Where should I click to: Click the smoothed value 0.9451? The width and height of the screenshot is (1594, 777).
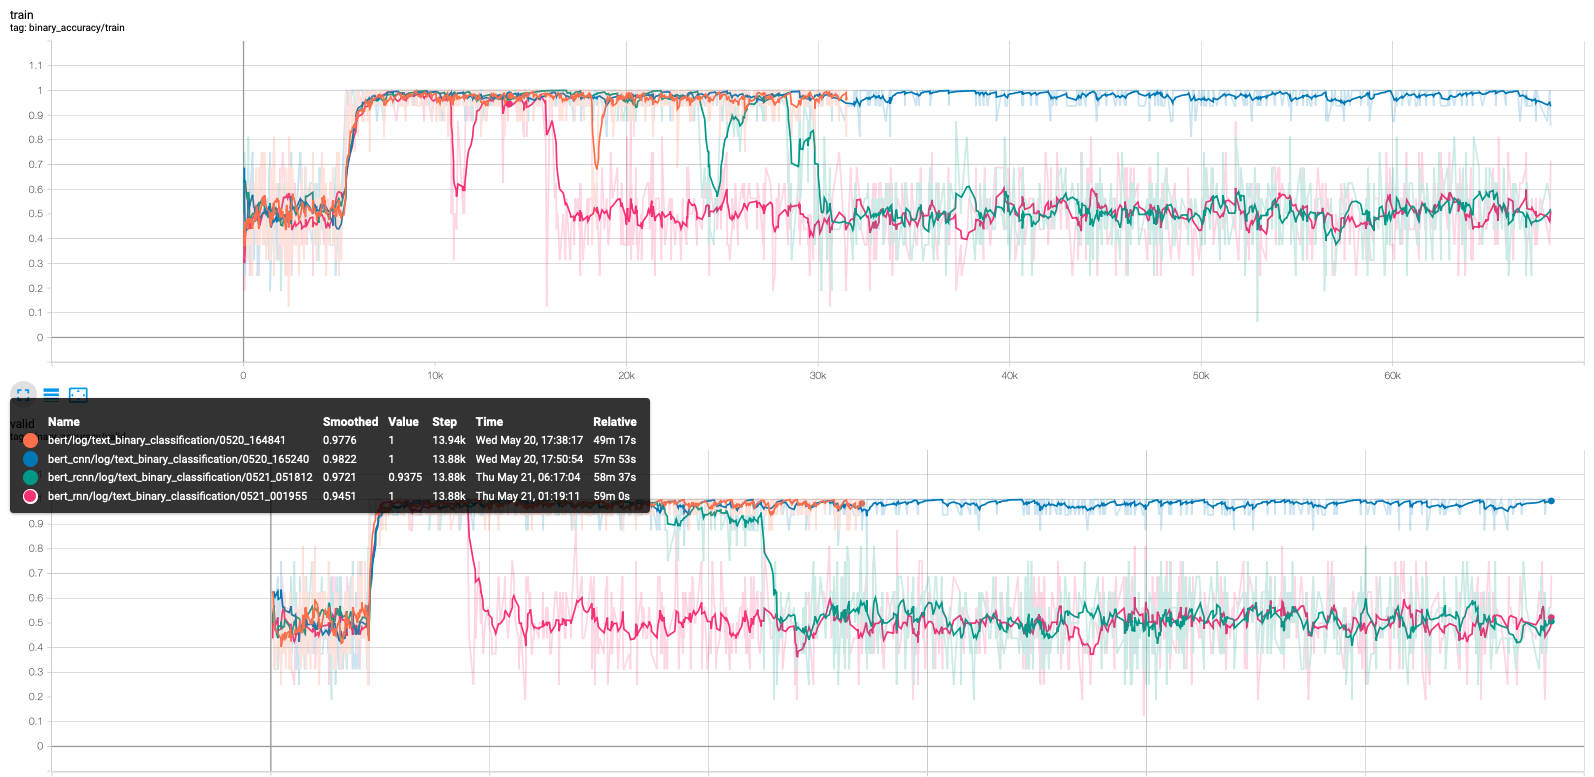point(340,496)
